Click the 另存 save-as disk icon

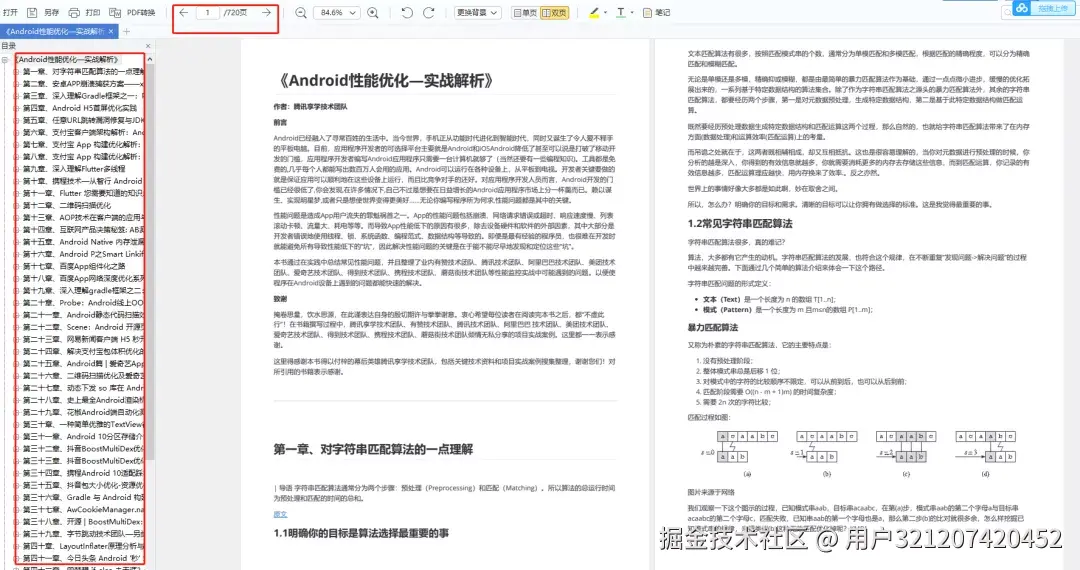(32, 12)
